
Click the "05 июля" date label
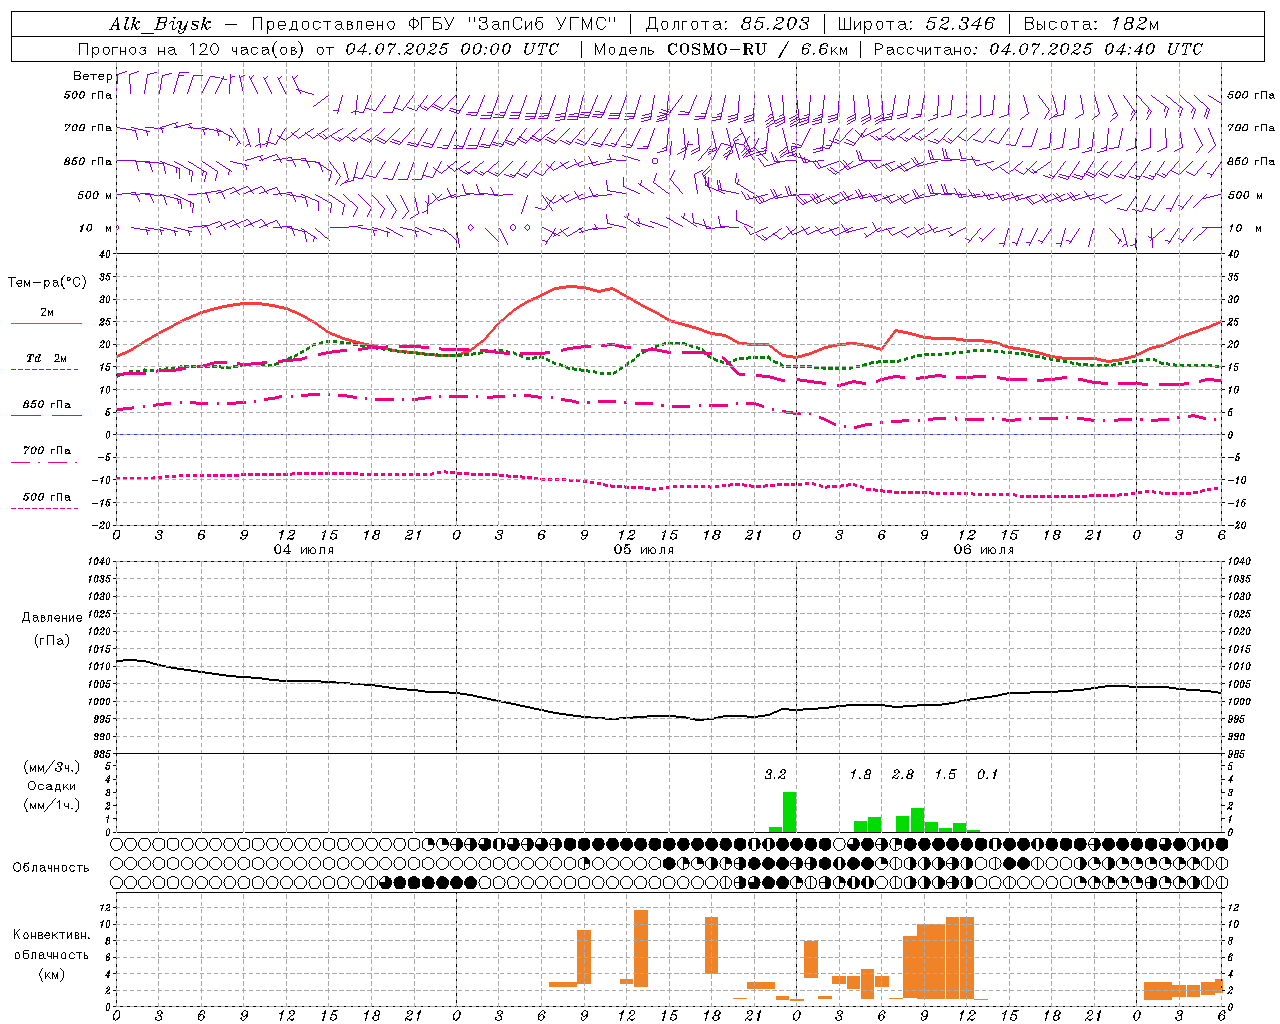click(644, 550)
